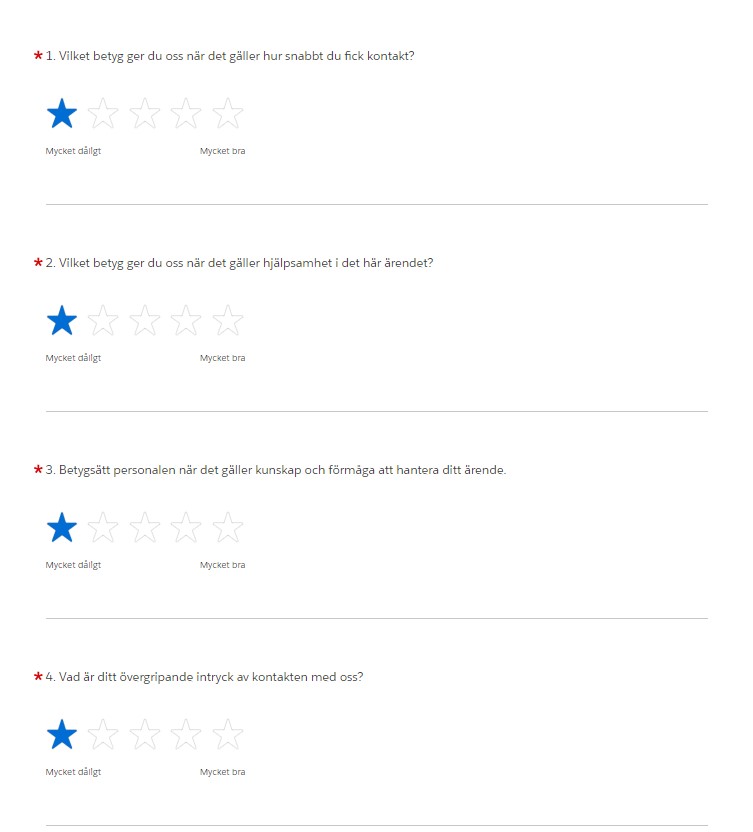Viewport: 753px width, 832px height.
Task: Rate helpfulness with two stars
Action: (103, 320)
